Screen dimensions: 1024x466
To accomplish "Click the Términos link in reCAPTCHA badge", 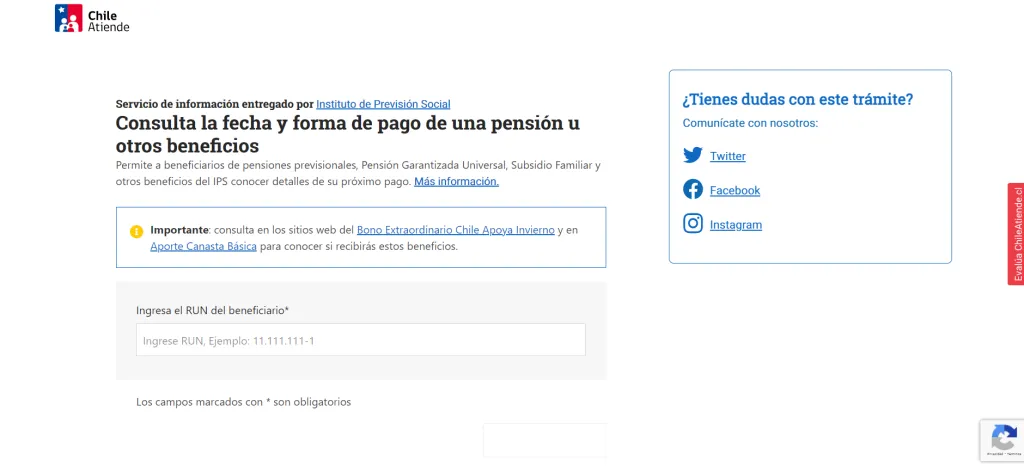I will pyautogui.click(x=1011, y=455).
